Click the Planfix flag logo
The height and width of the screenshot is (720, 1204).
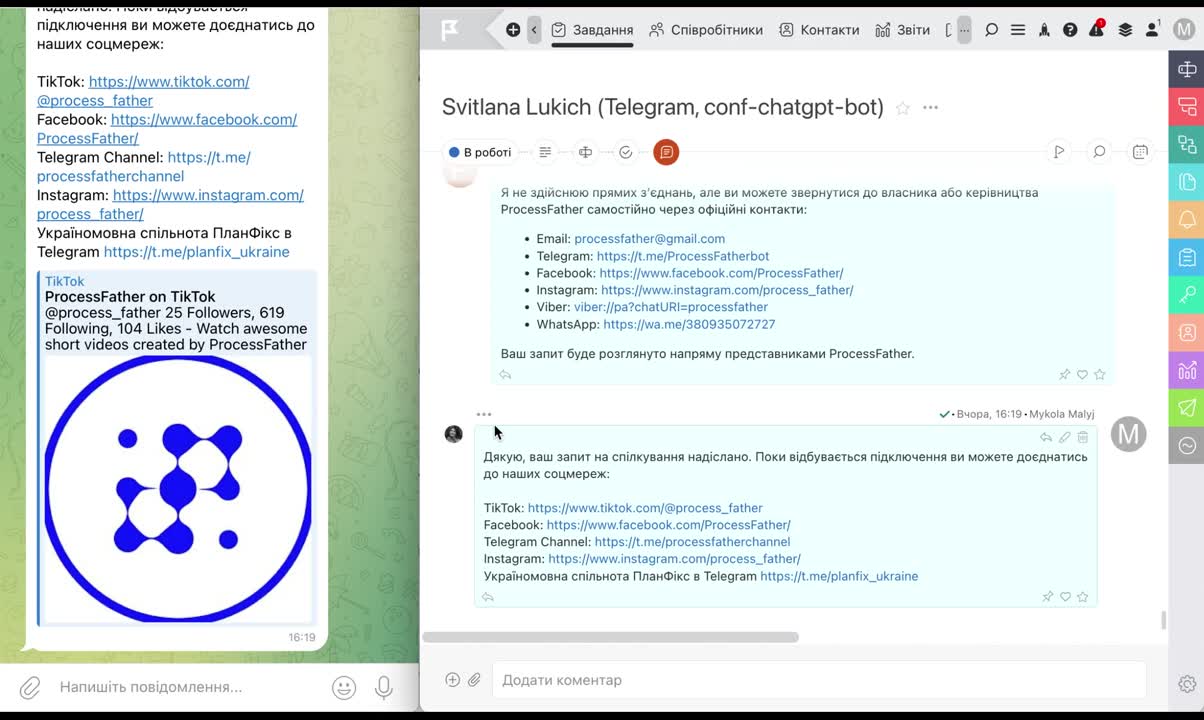[x=451, y=30]
